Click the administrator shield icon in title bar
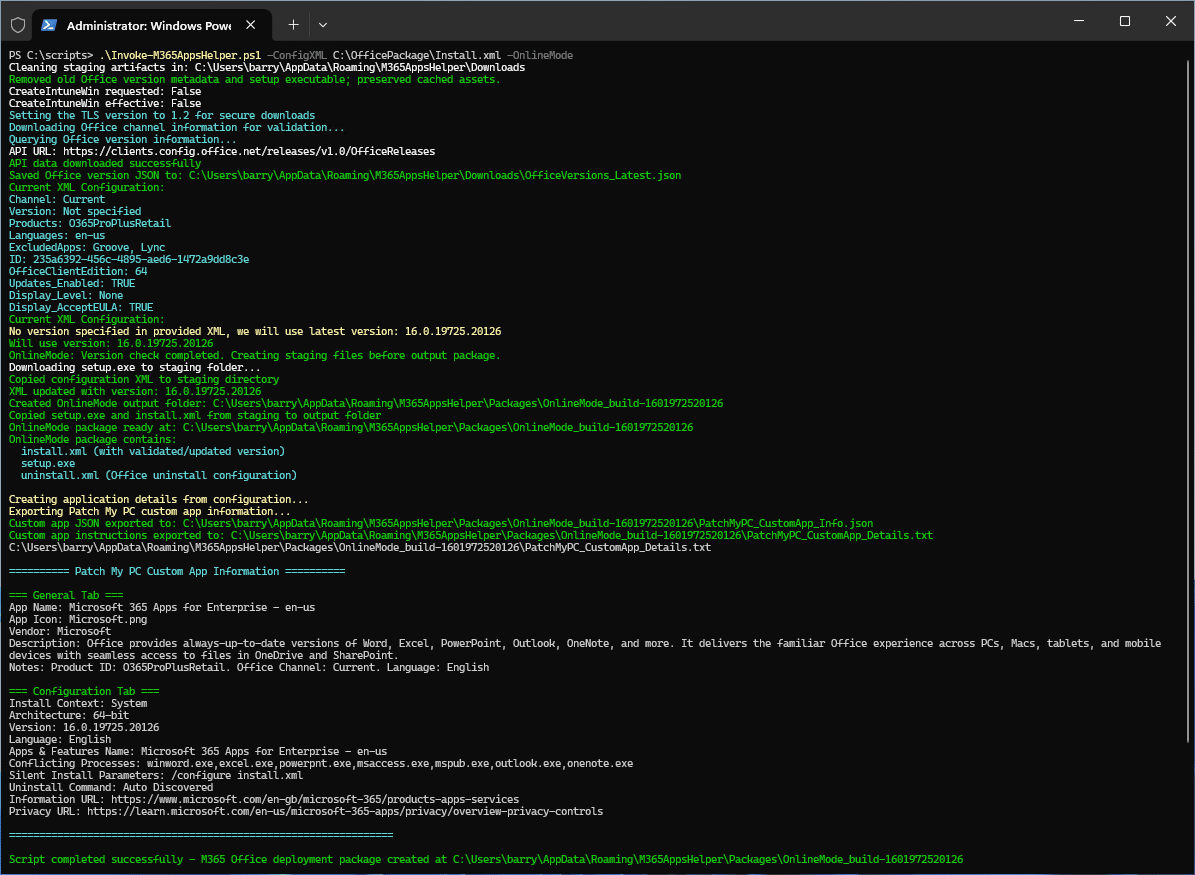The height and width of the screenshot is (875, 1195). click(x=17, y=24)
